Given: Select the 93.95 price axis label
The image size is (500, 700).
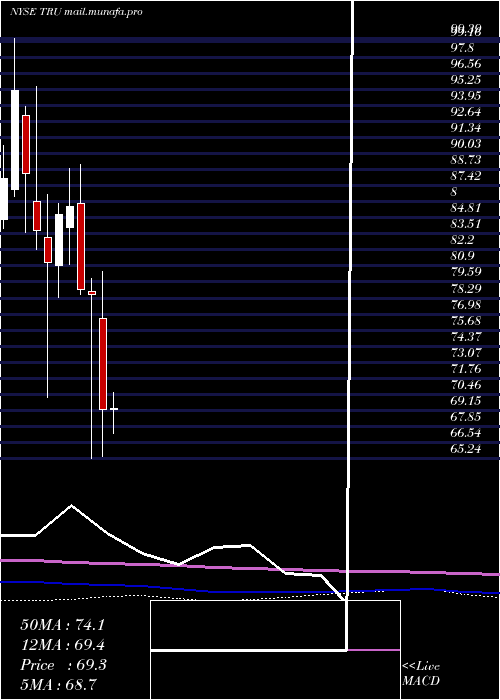Looking at the screenshot, I should pos(466,96).
